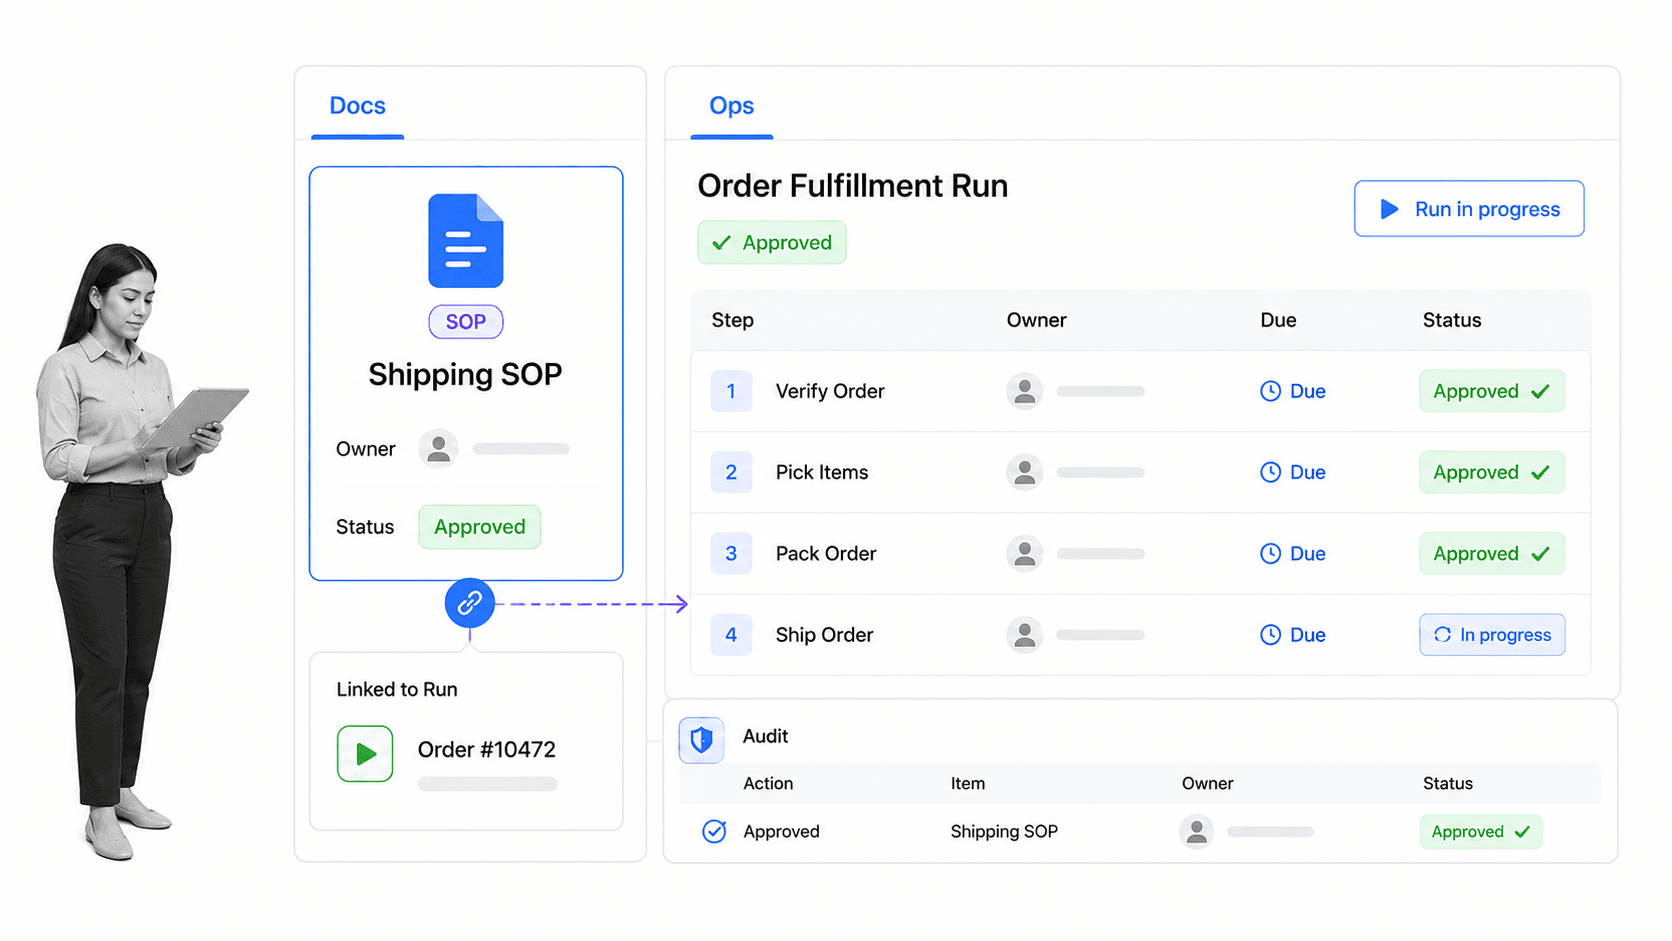Click the Audit shield icon
The height and width of the screenshot is (941, 1672).
(701, 740)
